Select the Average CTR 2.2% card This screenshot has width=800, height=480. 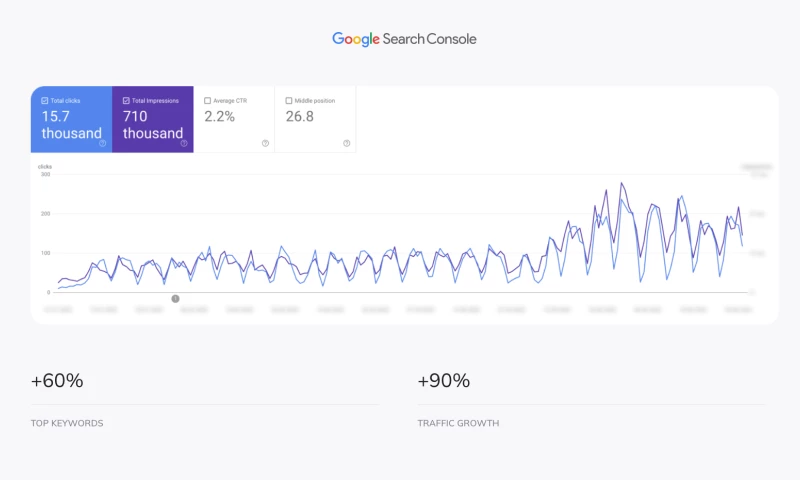pyautogui.click(x=234, y=120)
